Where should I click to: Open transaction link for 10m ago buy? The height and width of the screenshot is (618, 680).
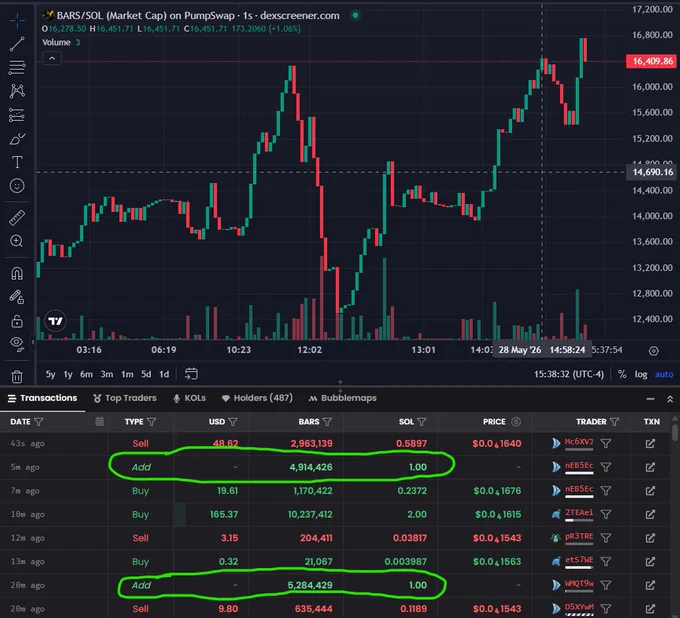[650, 514]
